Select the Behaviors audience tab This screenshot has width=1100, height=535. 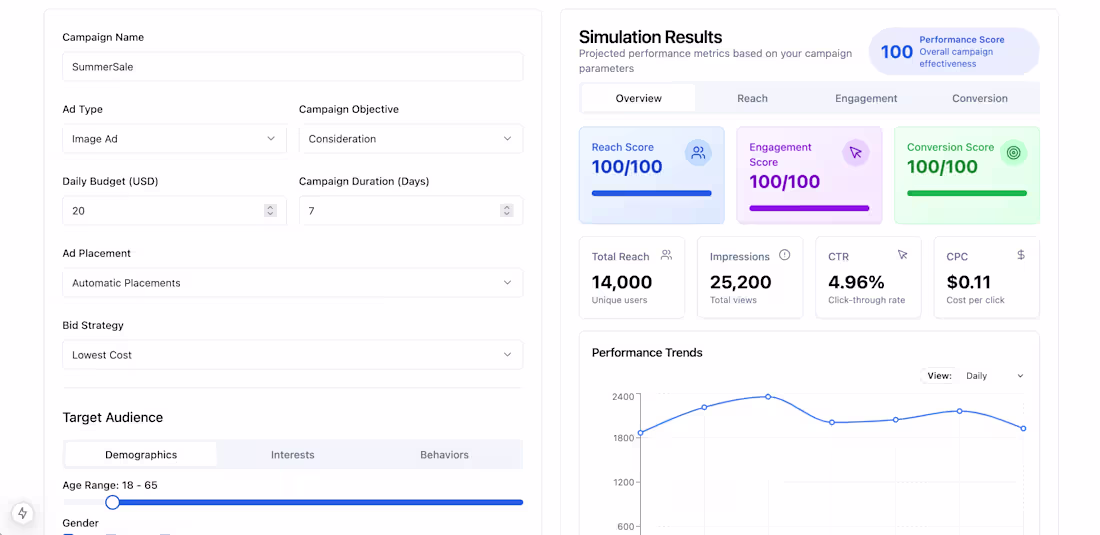click(444, 455)
